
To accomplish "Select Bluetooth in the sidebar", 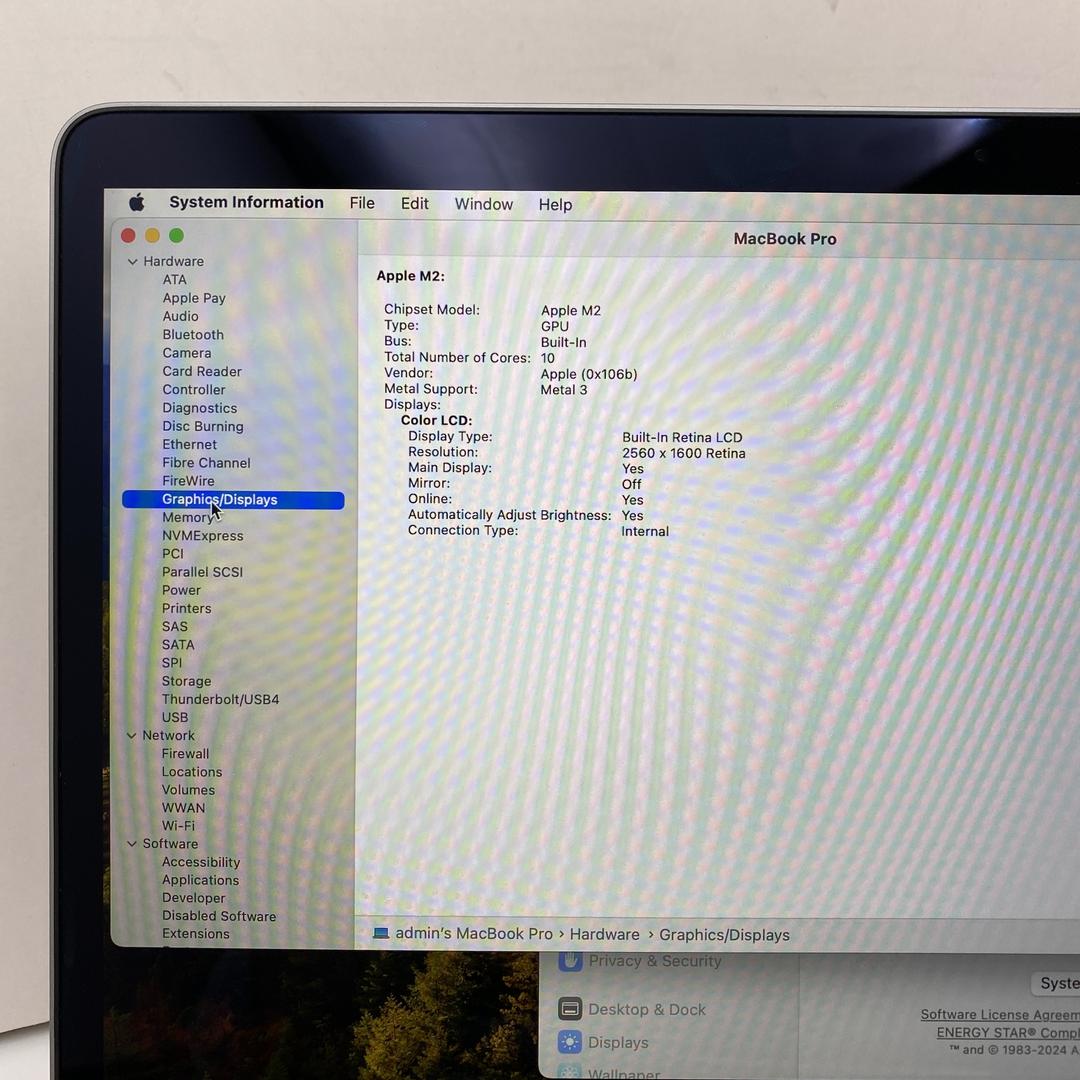I will pos(193,335).
